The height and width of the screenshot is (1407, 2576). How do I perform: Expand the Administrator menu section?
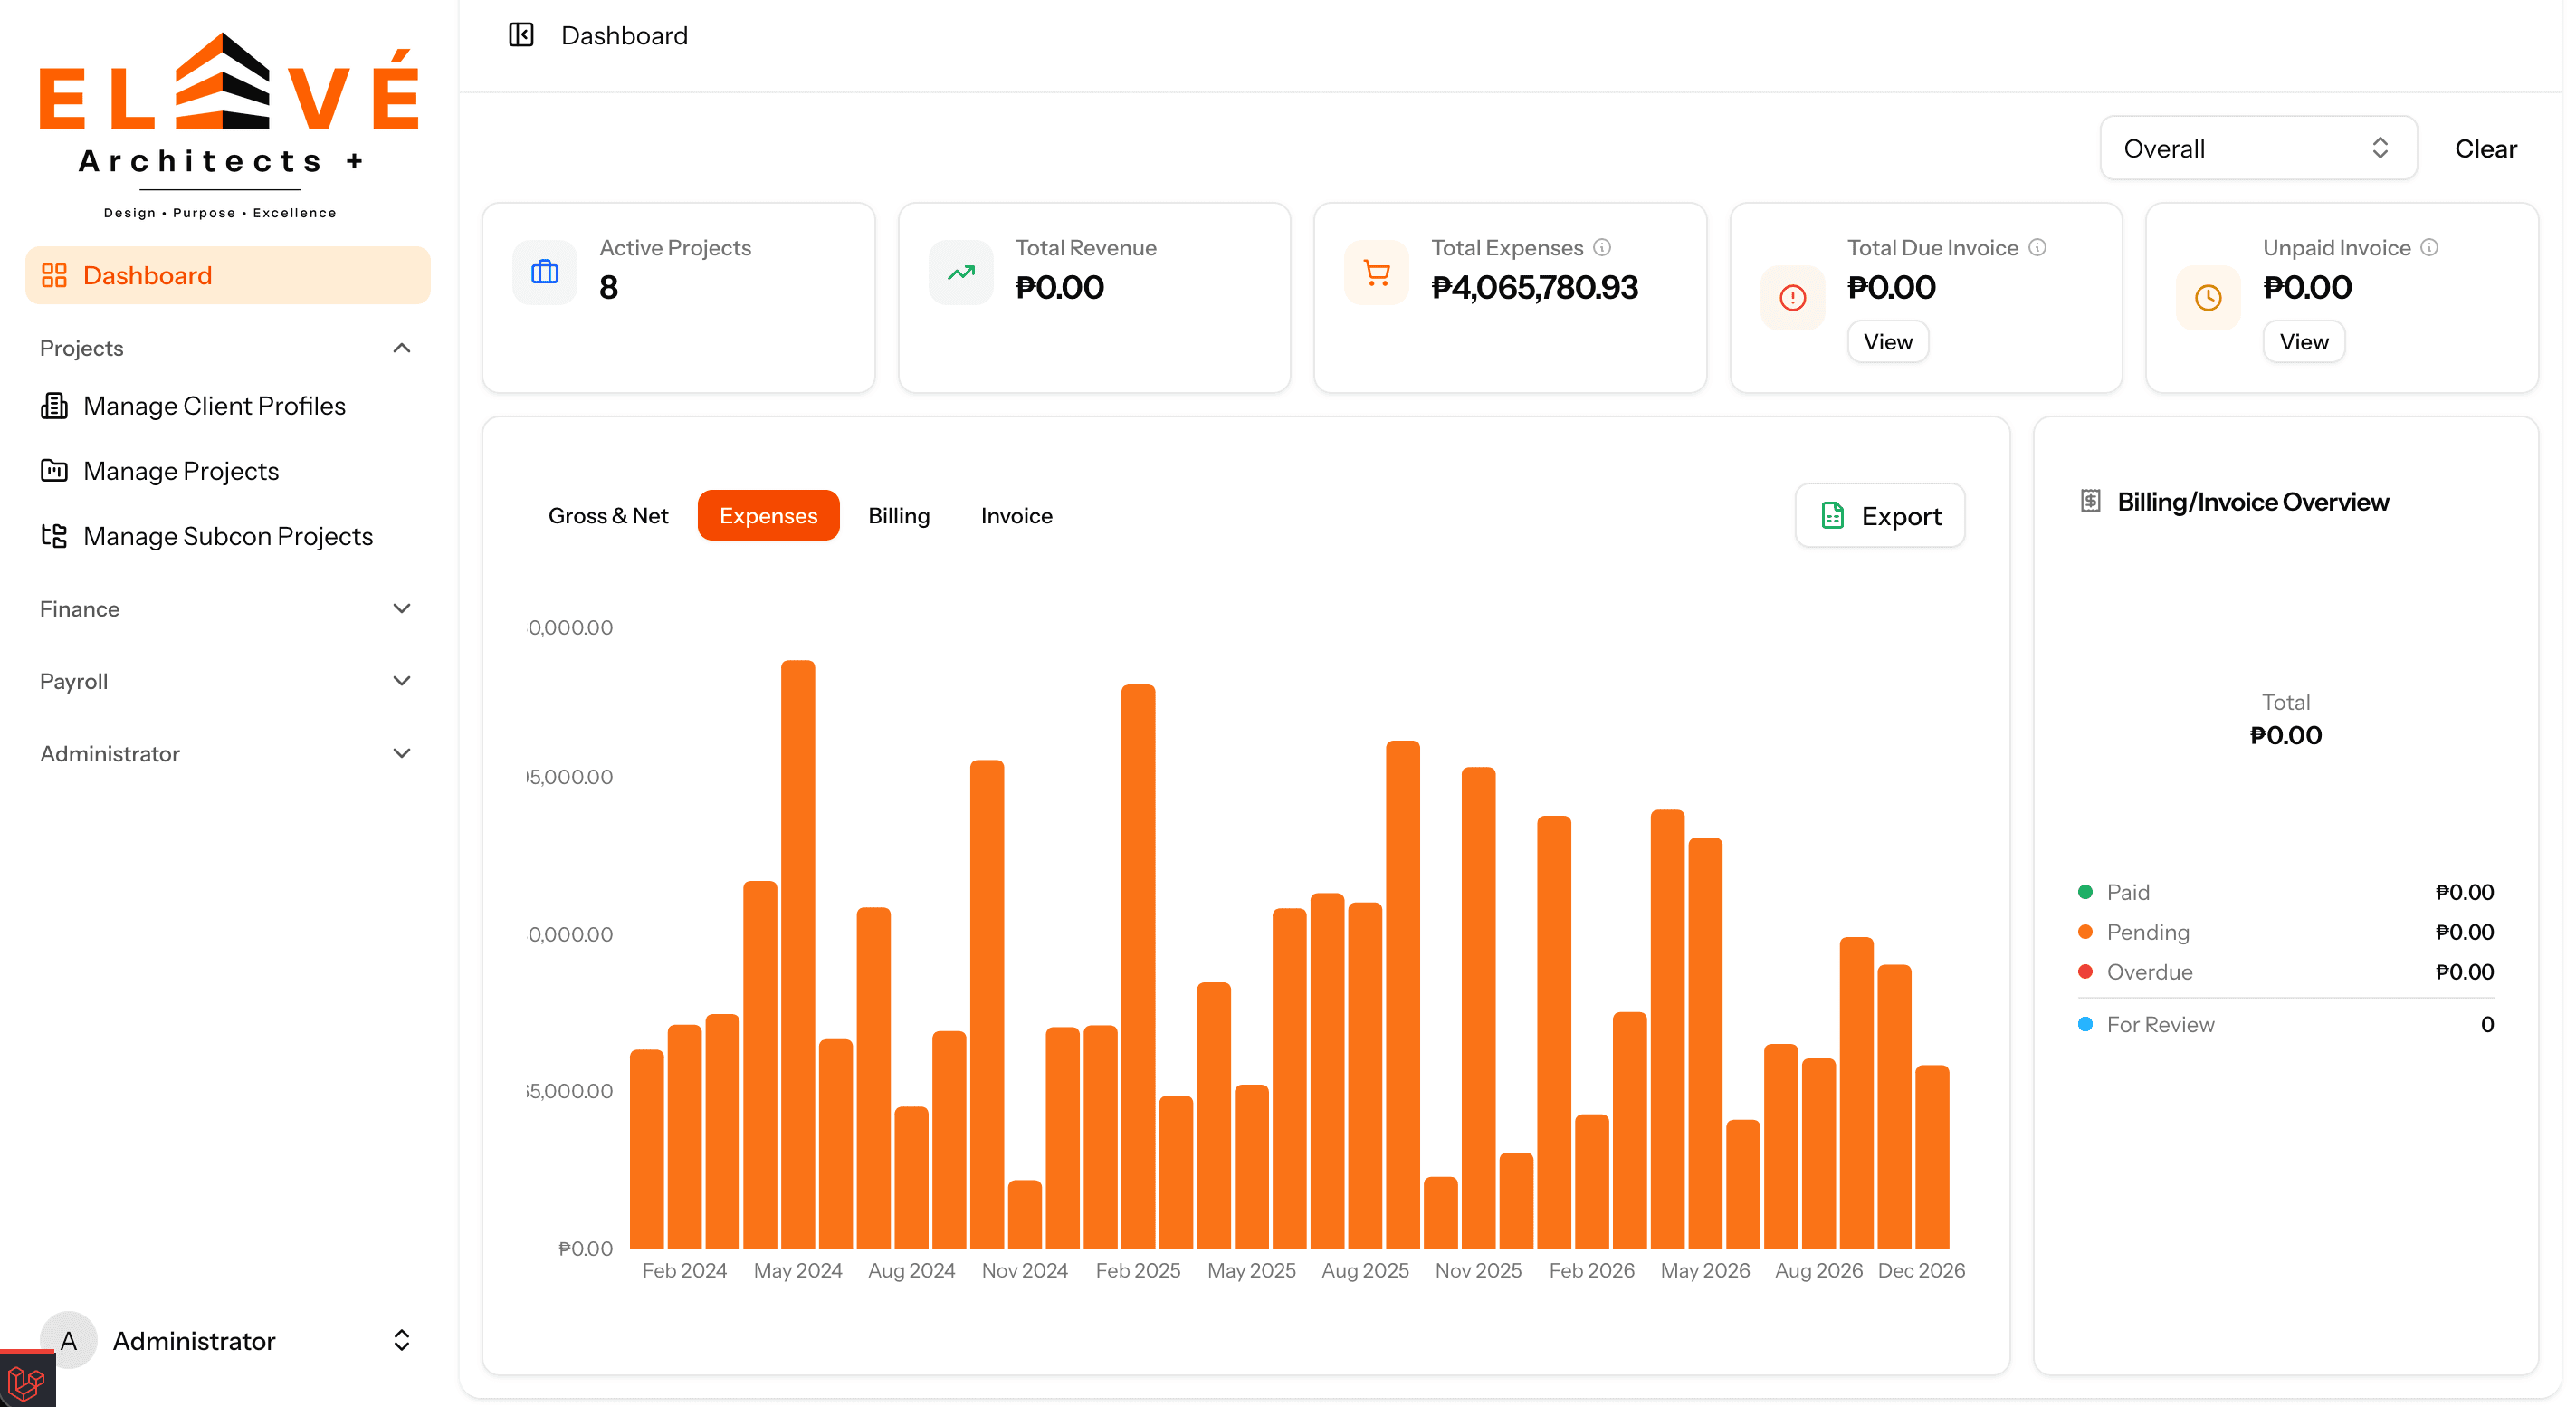pos(228,754)
